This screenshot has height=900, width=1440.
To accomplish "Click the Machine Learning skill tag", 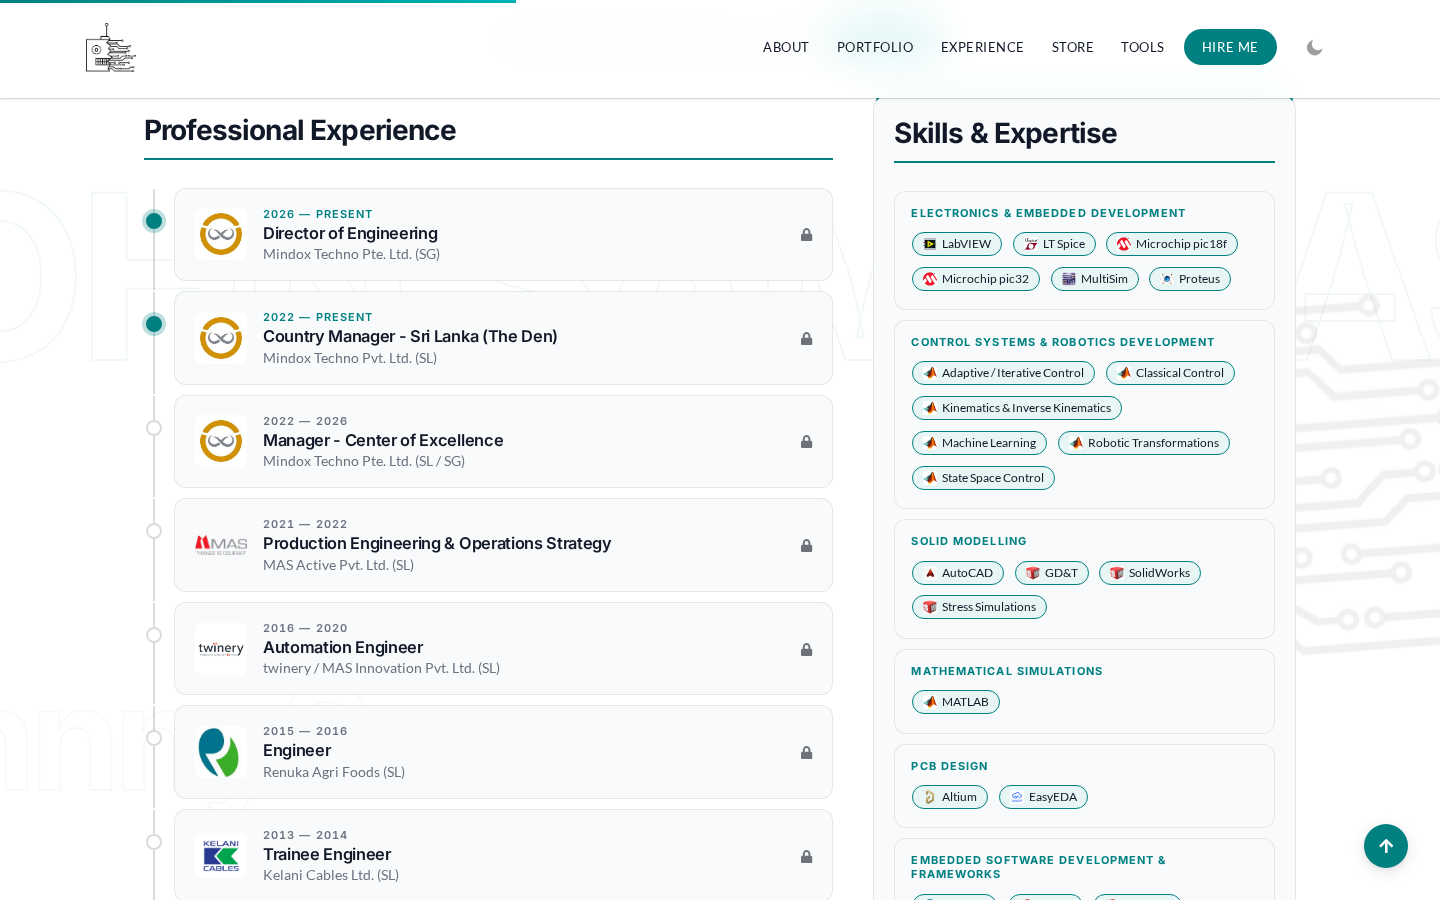I will (979, 443).
